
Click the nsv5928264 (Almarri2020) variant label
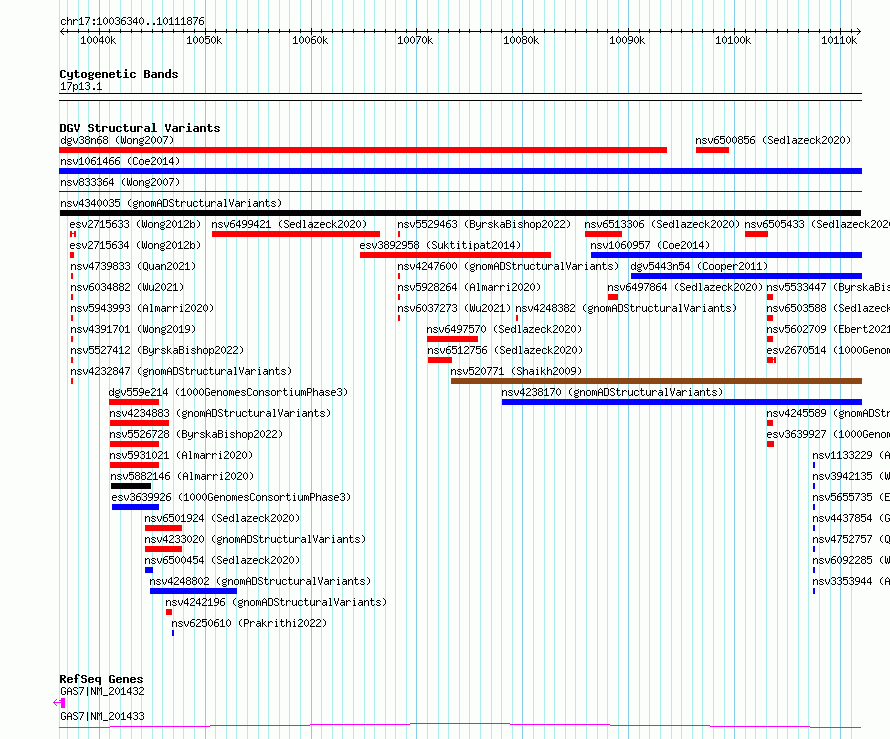469,287
